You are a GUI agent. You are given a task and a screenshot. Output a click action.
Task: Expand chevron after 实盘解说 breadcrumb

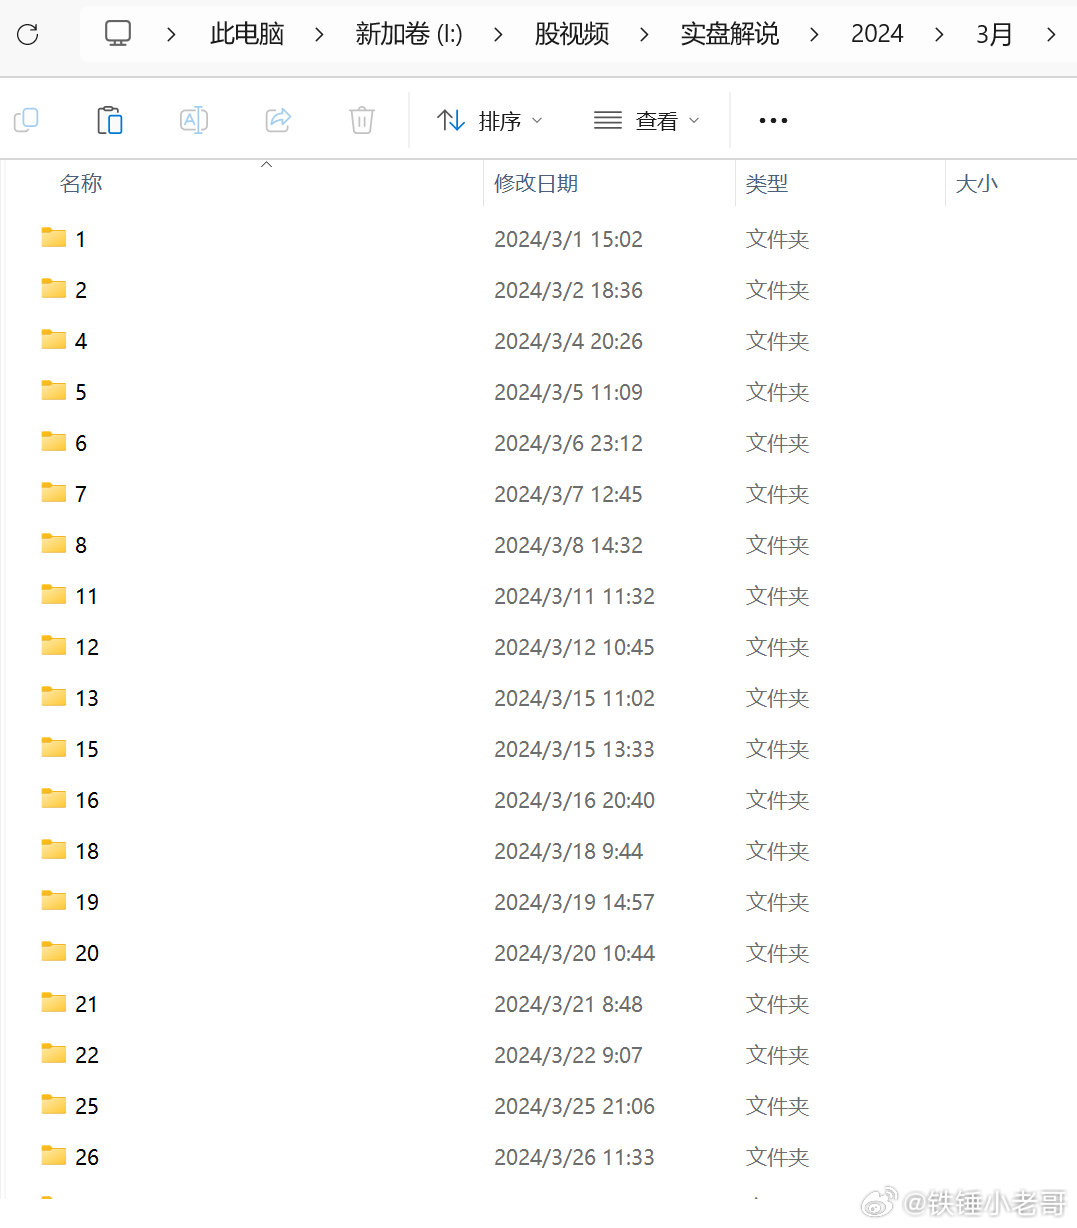pos(814,34)
